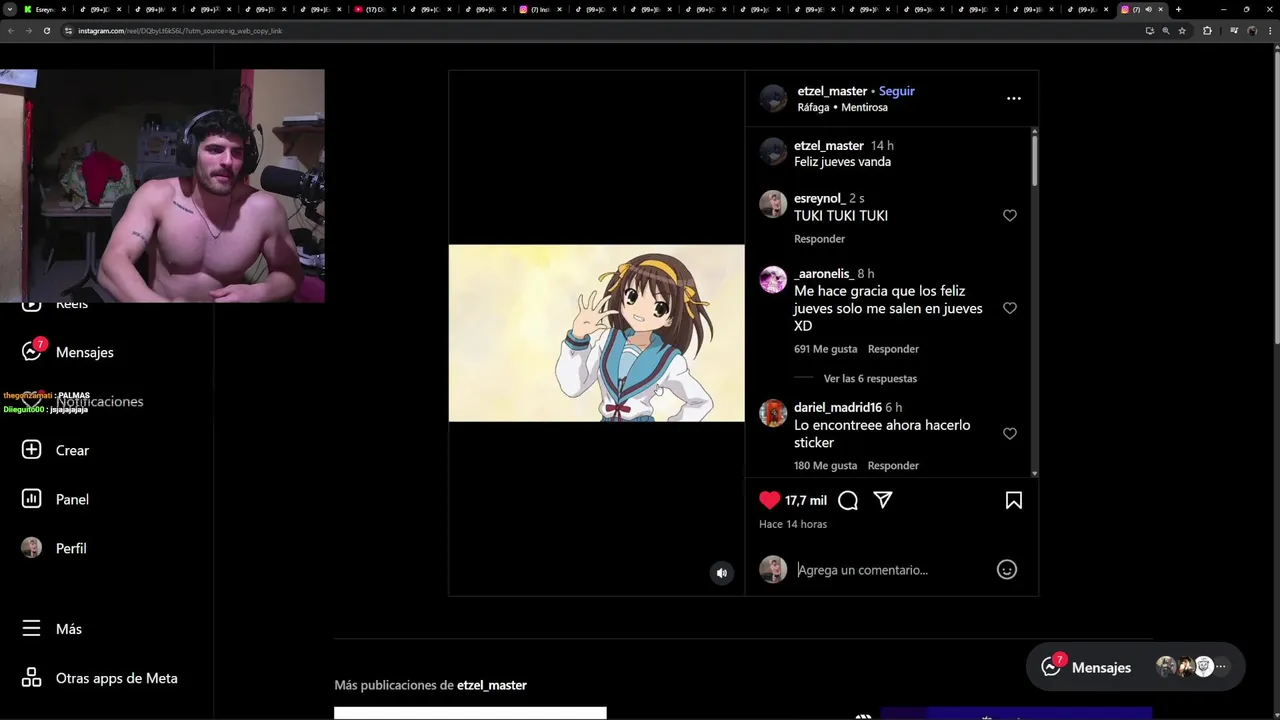Open esreynol_'s profile avatar in comments
Image resolution: width=1280 pixels, height=720 pixels.
point(773,204)
